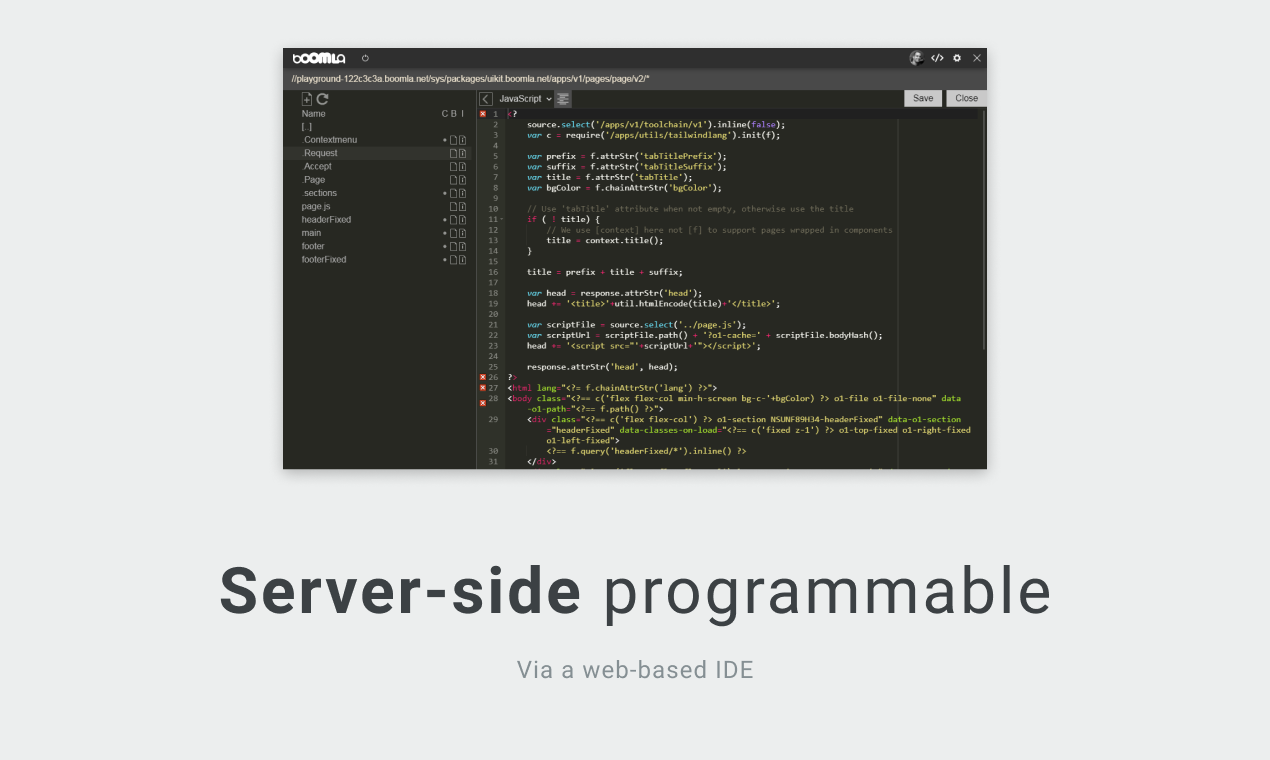Open body icon of .Request row
Viewport: 1270px width, 760px height.
pos(453,153)
